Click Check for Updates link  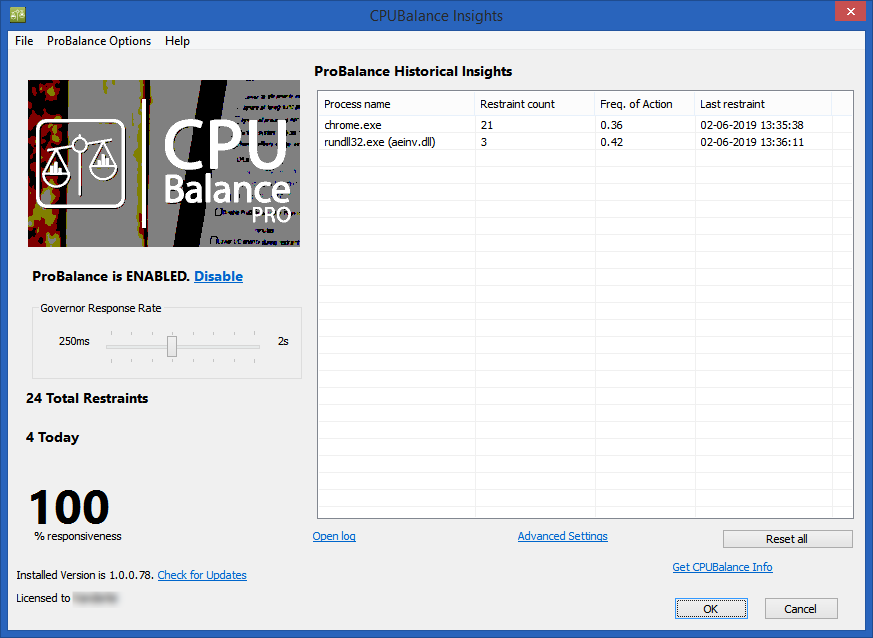202,575
